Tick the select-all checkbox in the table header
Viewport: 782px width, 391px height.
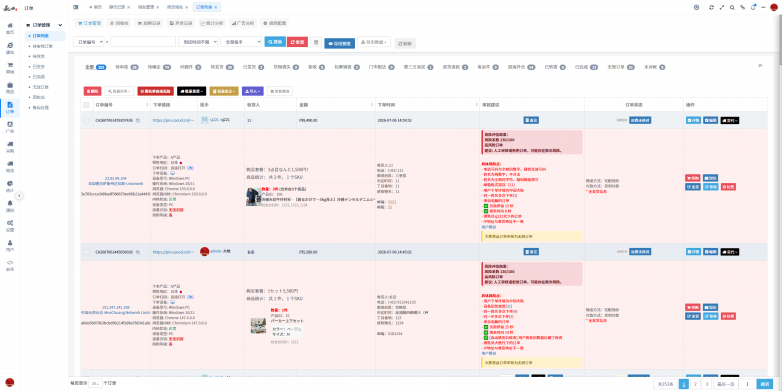(x=86, y=105)
